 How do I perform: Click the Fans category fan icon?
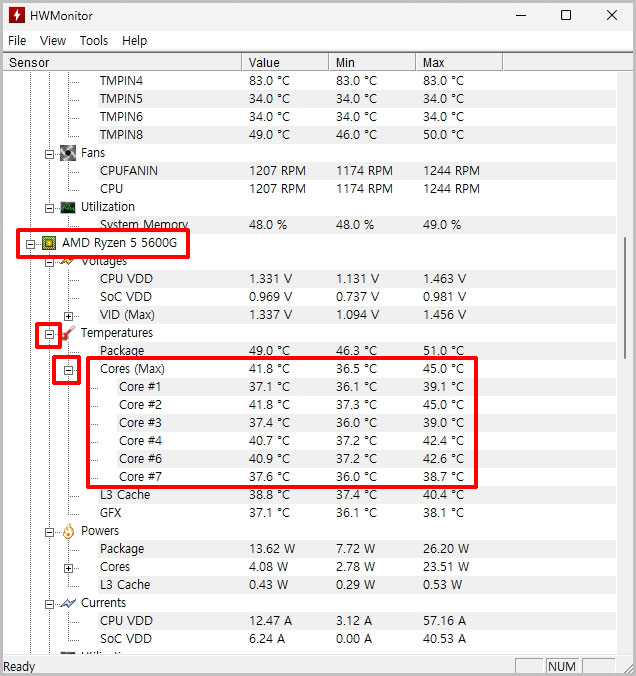point(68,153)
